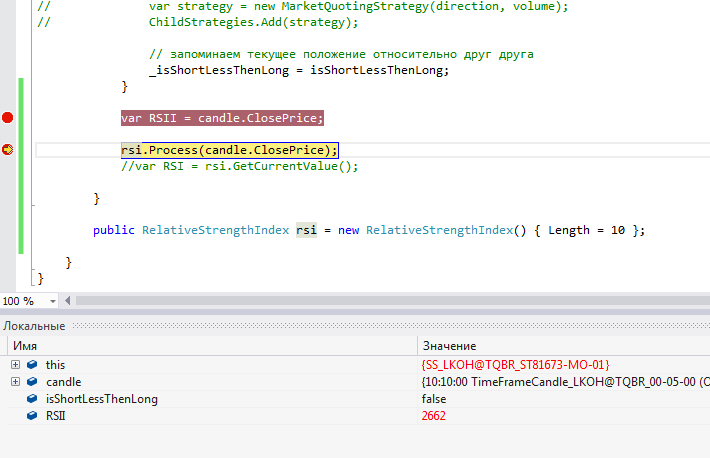
Task: Click the variable icon beside isShortLessThenLong
Action: coord(32,399)
